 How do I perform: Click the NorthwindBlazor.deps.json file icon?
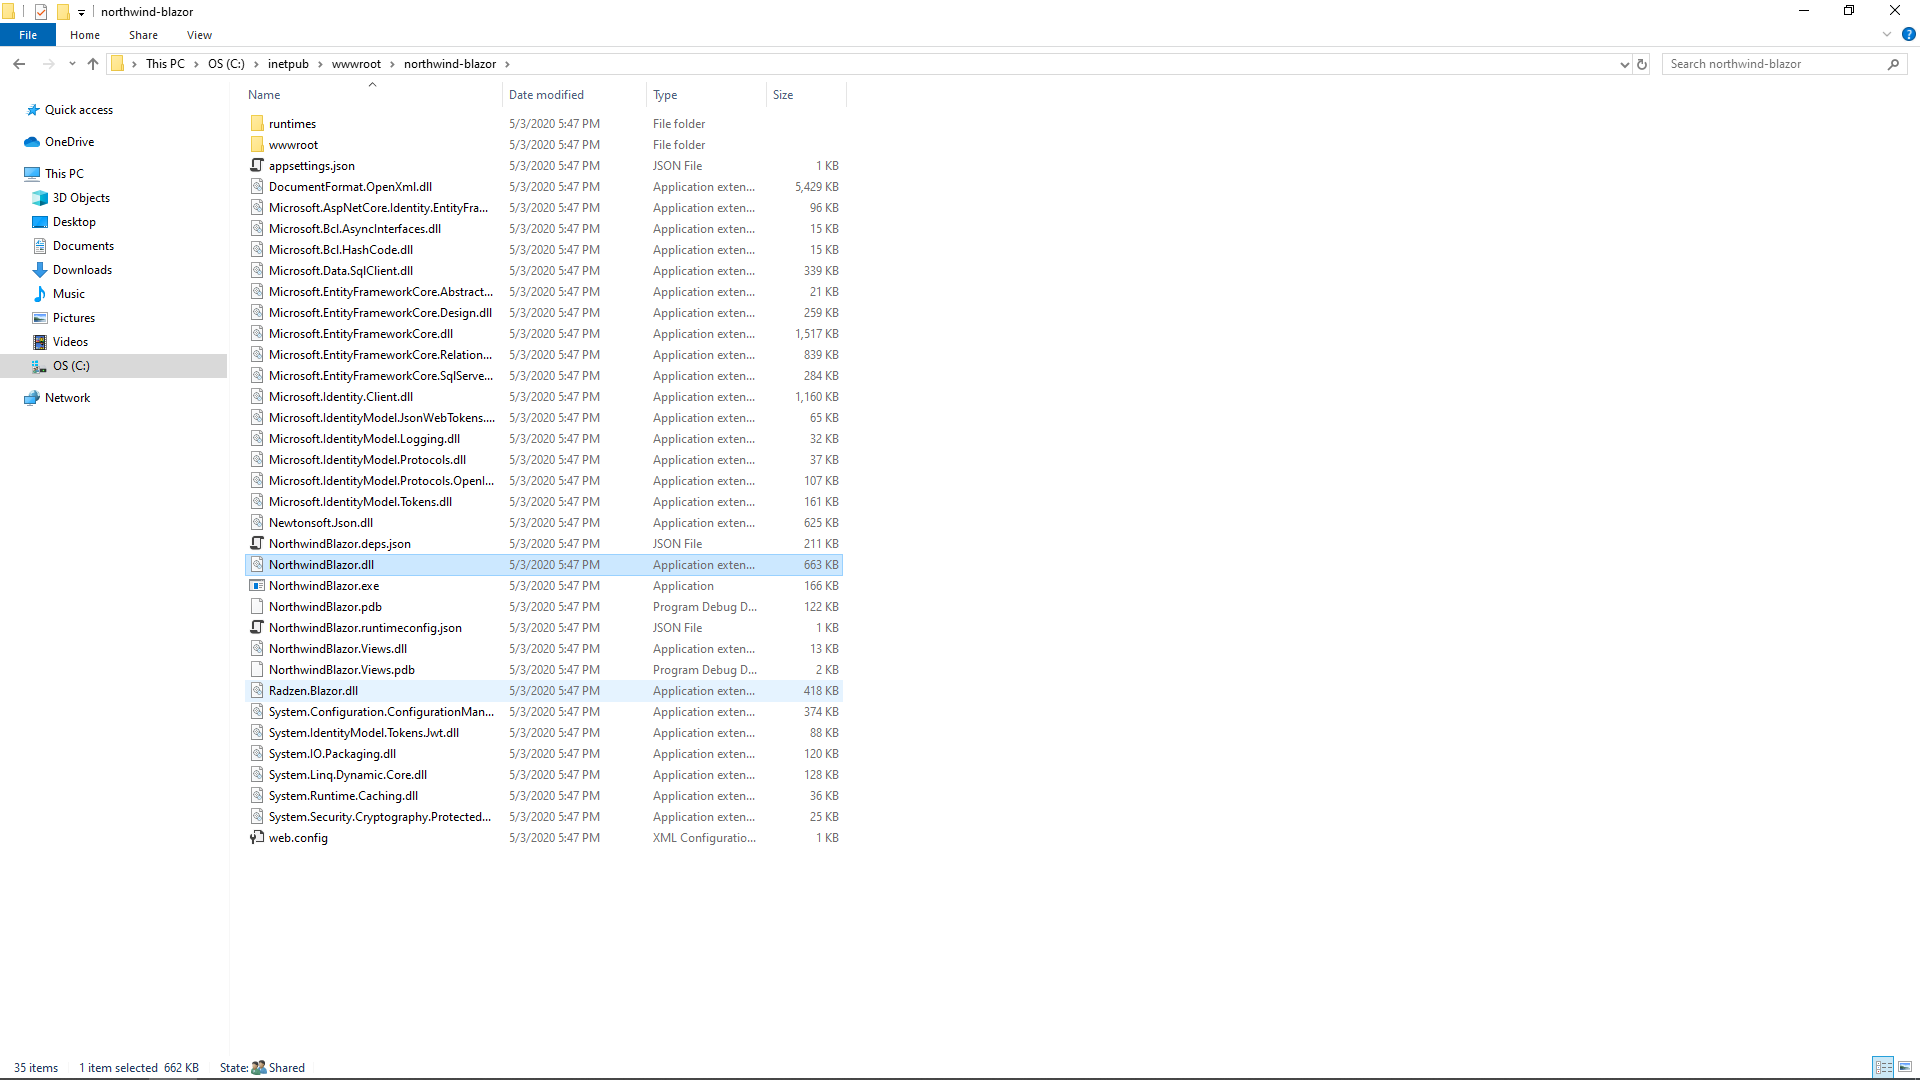[257, 543]
